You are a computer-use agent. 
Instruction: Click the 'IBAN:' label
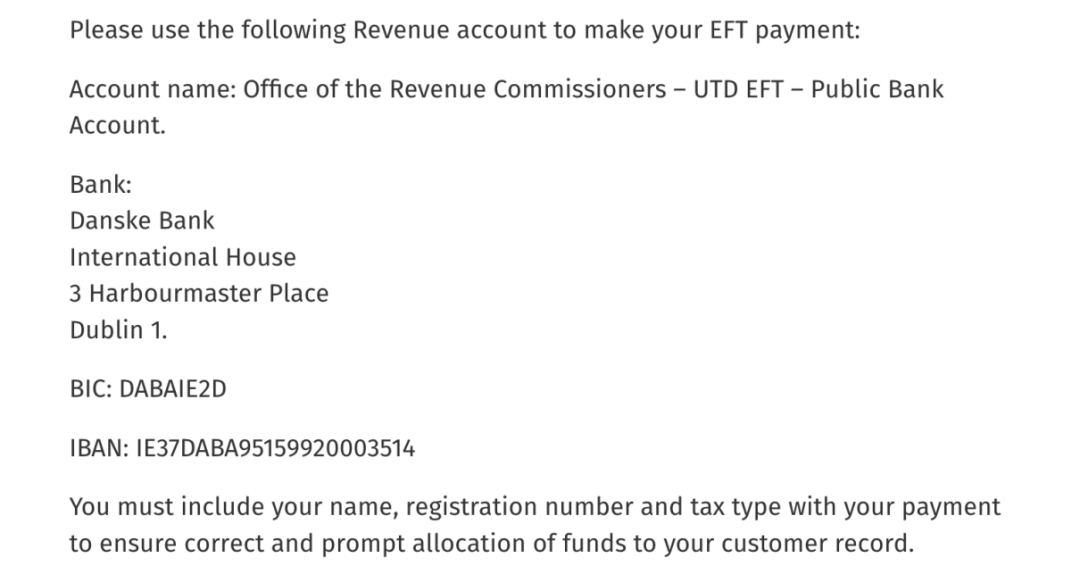[x=99, y=448]
